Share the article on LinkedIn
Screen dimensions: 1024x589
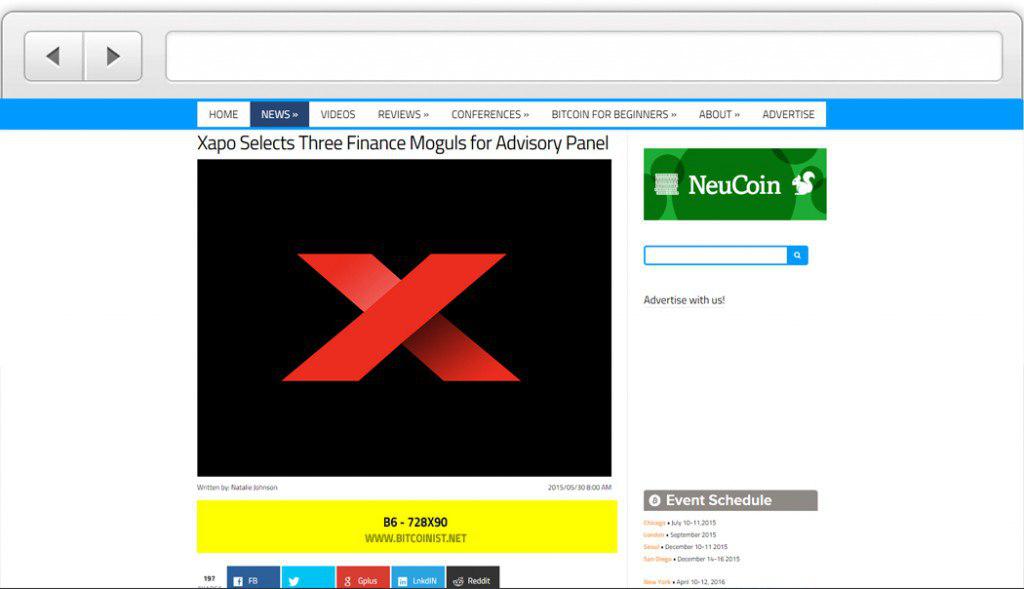point(417,579)
